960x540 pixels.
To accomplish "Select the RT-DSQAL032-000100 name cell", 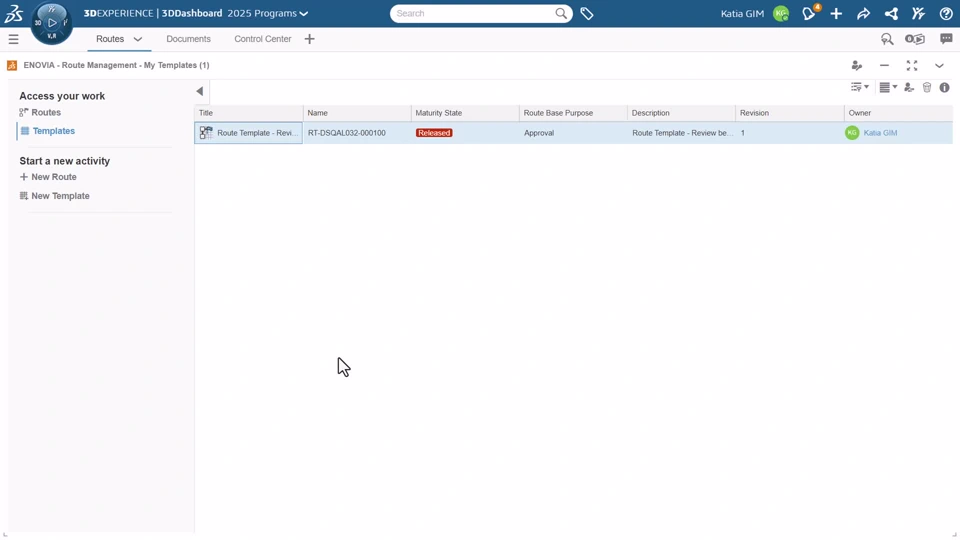I will coord(357,133).
